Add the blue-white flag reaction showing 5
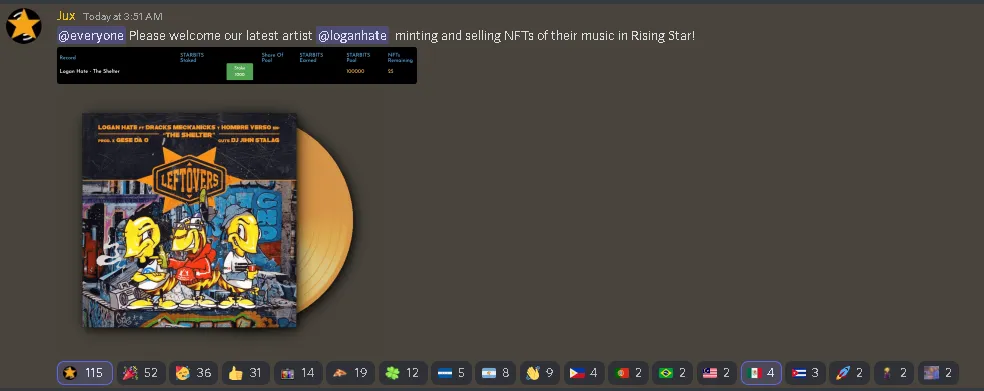 (x=451, y=373)
